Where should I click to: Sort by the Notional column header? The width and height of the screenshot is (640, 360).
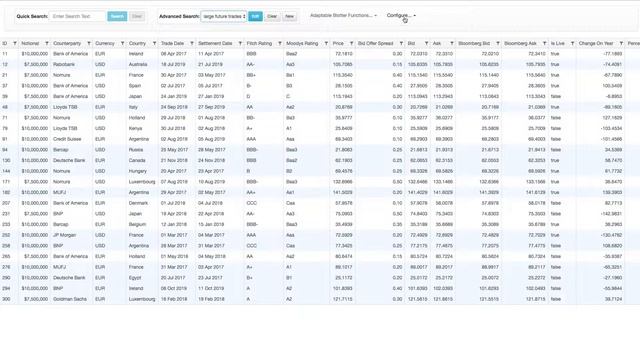tap(30, 43)
